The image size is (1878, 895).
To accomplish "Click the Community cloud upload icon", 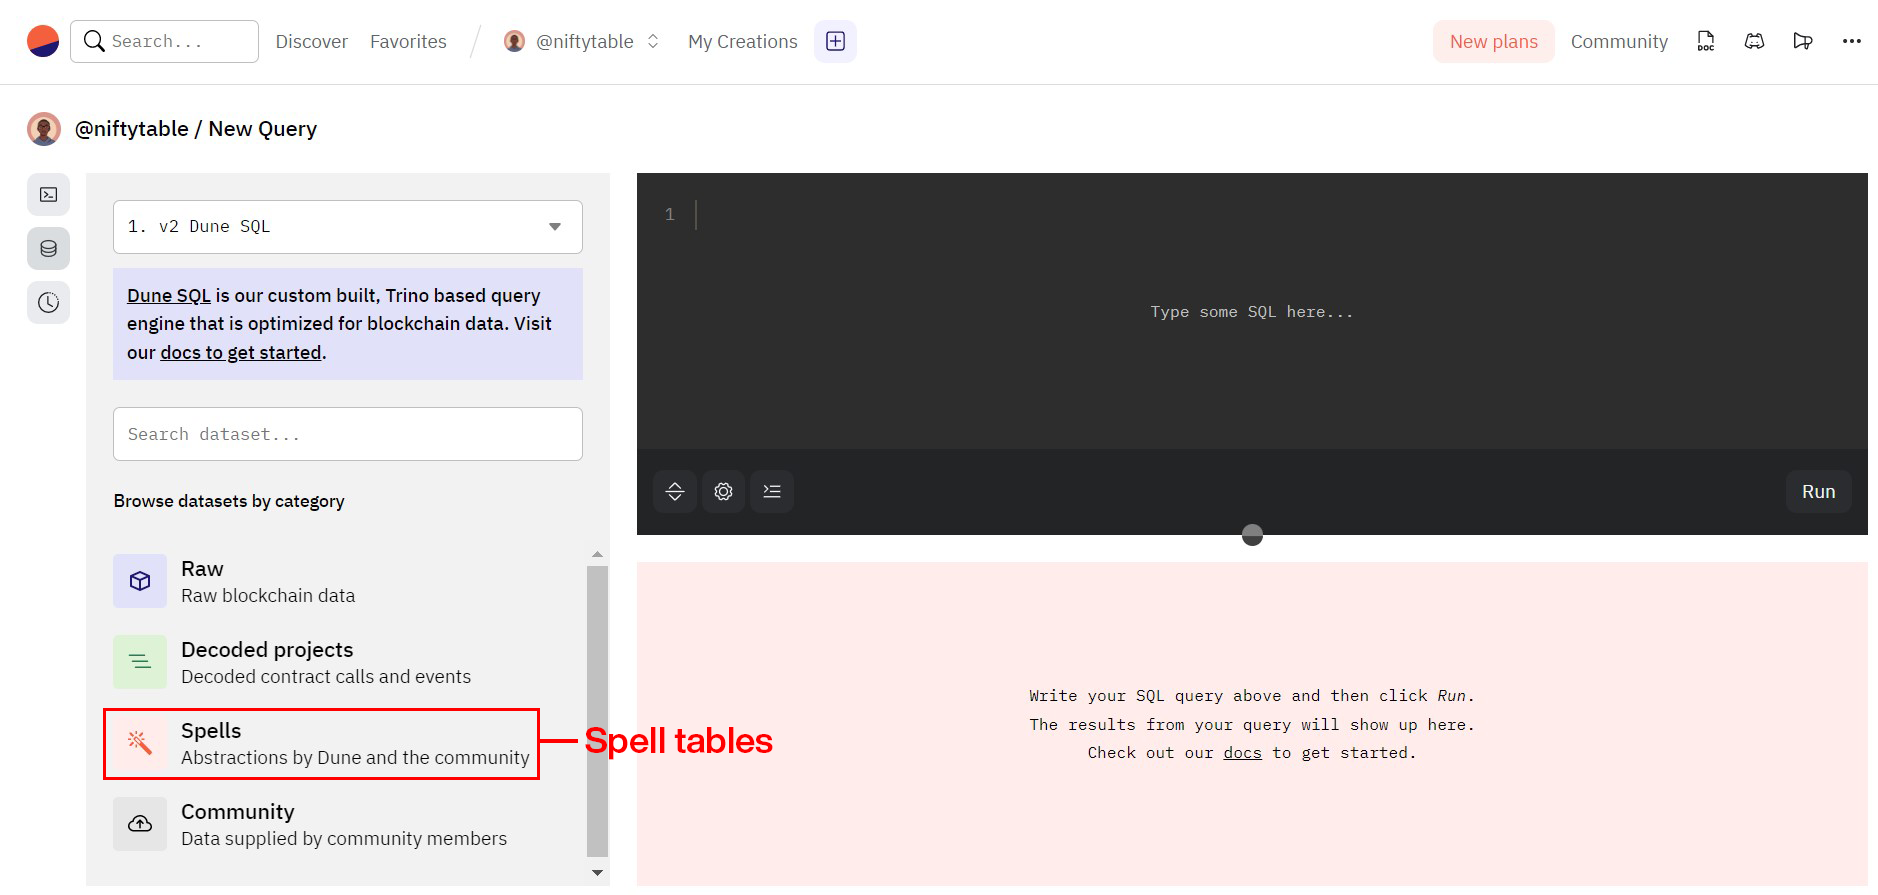I will (x=140, y=824).
